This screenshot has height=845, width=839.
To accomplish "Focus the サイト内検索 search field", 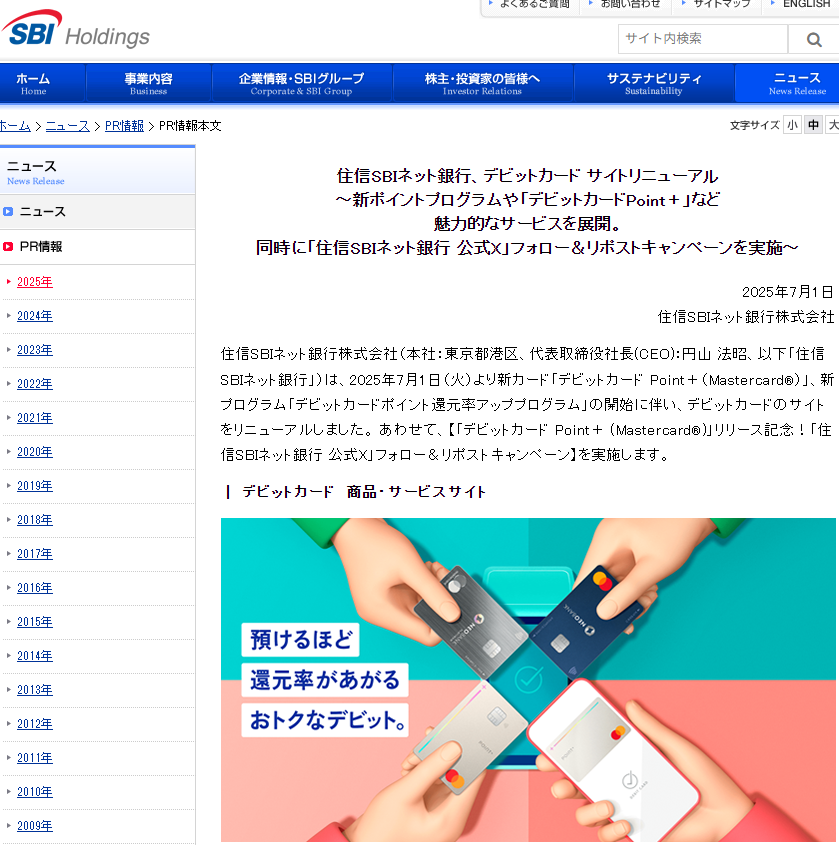I will pos(703,39).
